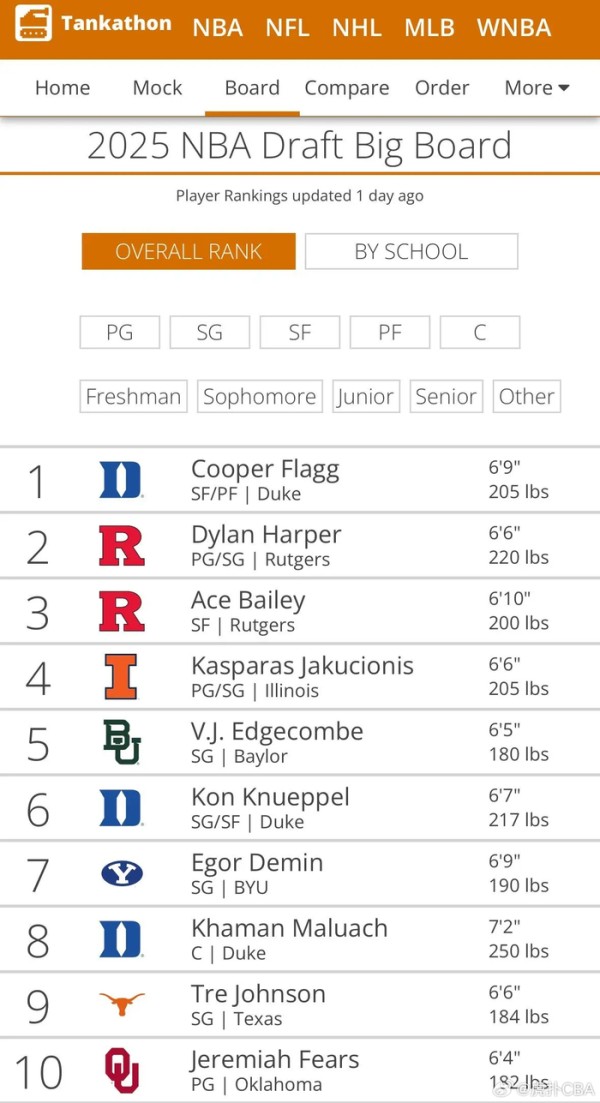Enable the C position filter
600x1103 pixels.
pos(480,333)
